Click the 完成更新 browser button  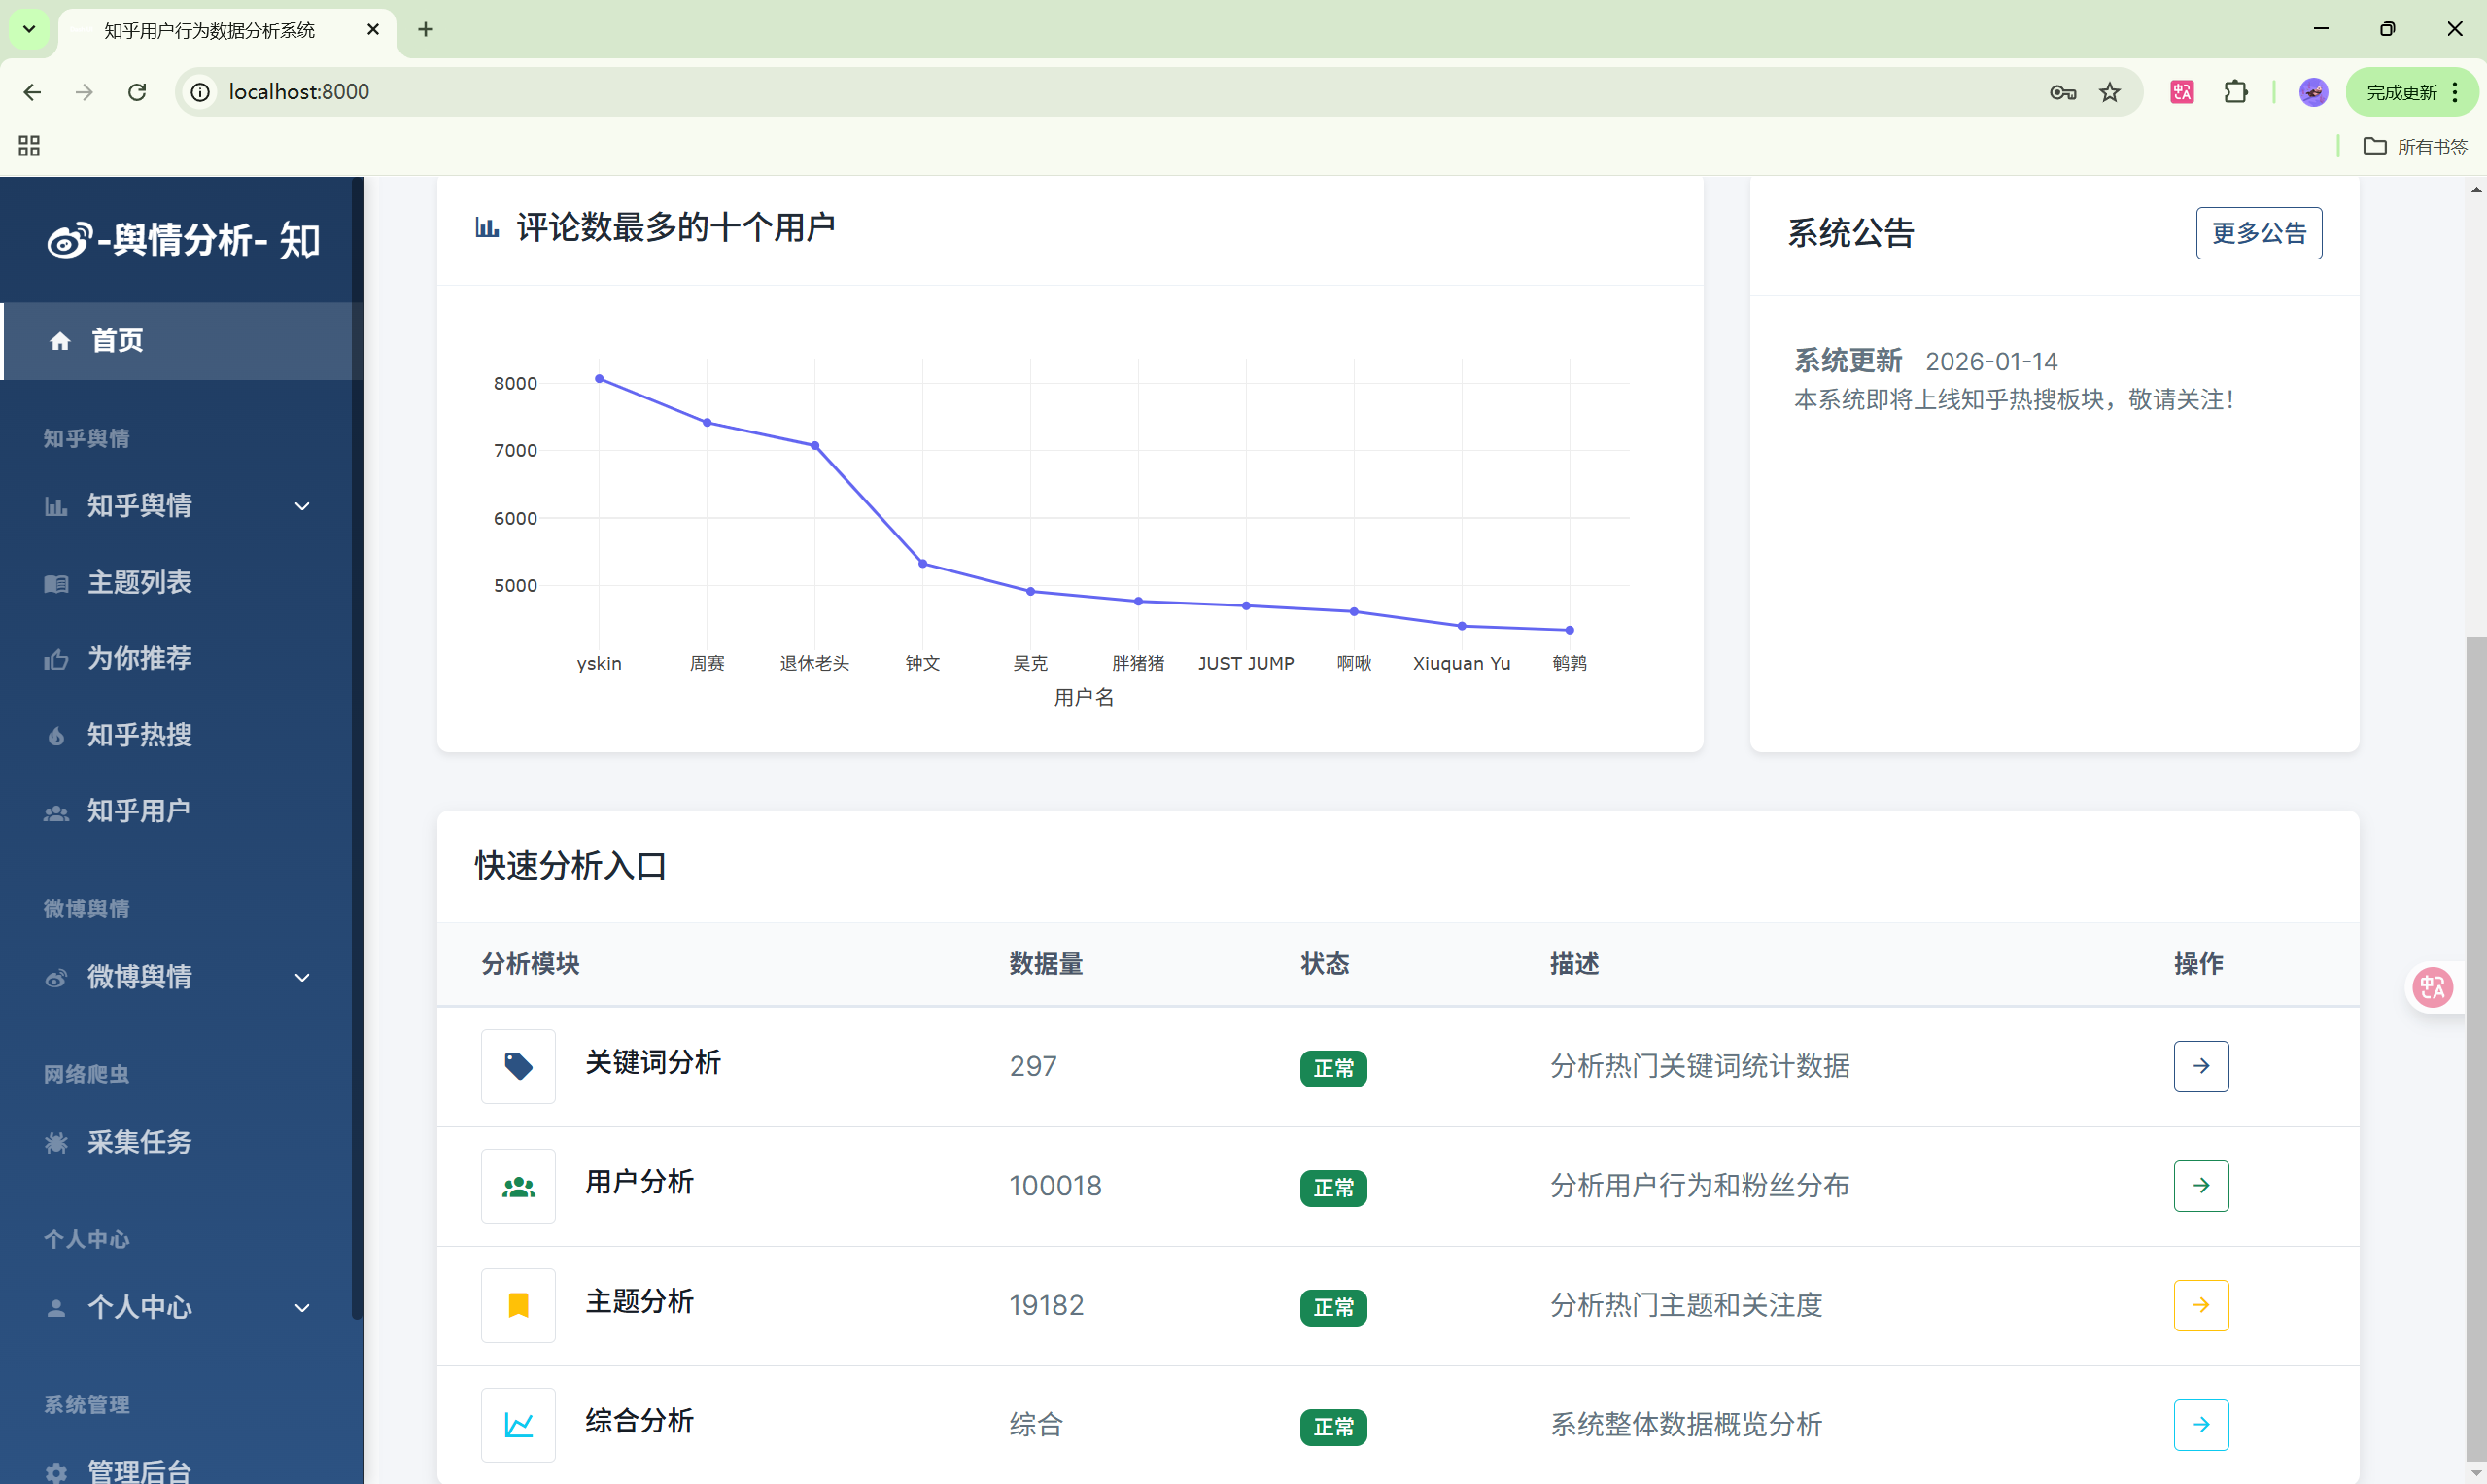(x=2401, y=92)
